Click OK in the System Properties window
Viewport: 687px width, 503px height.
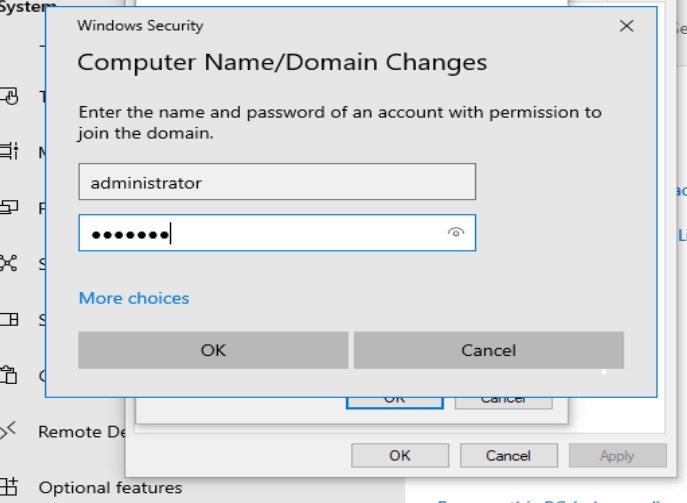pyautogui.click(x=400, y=456)
